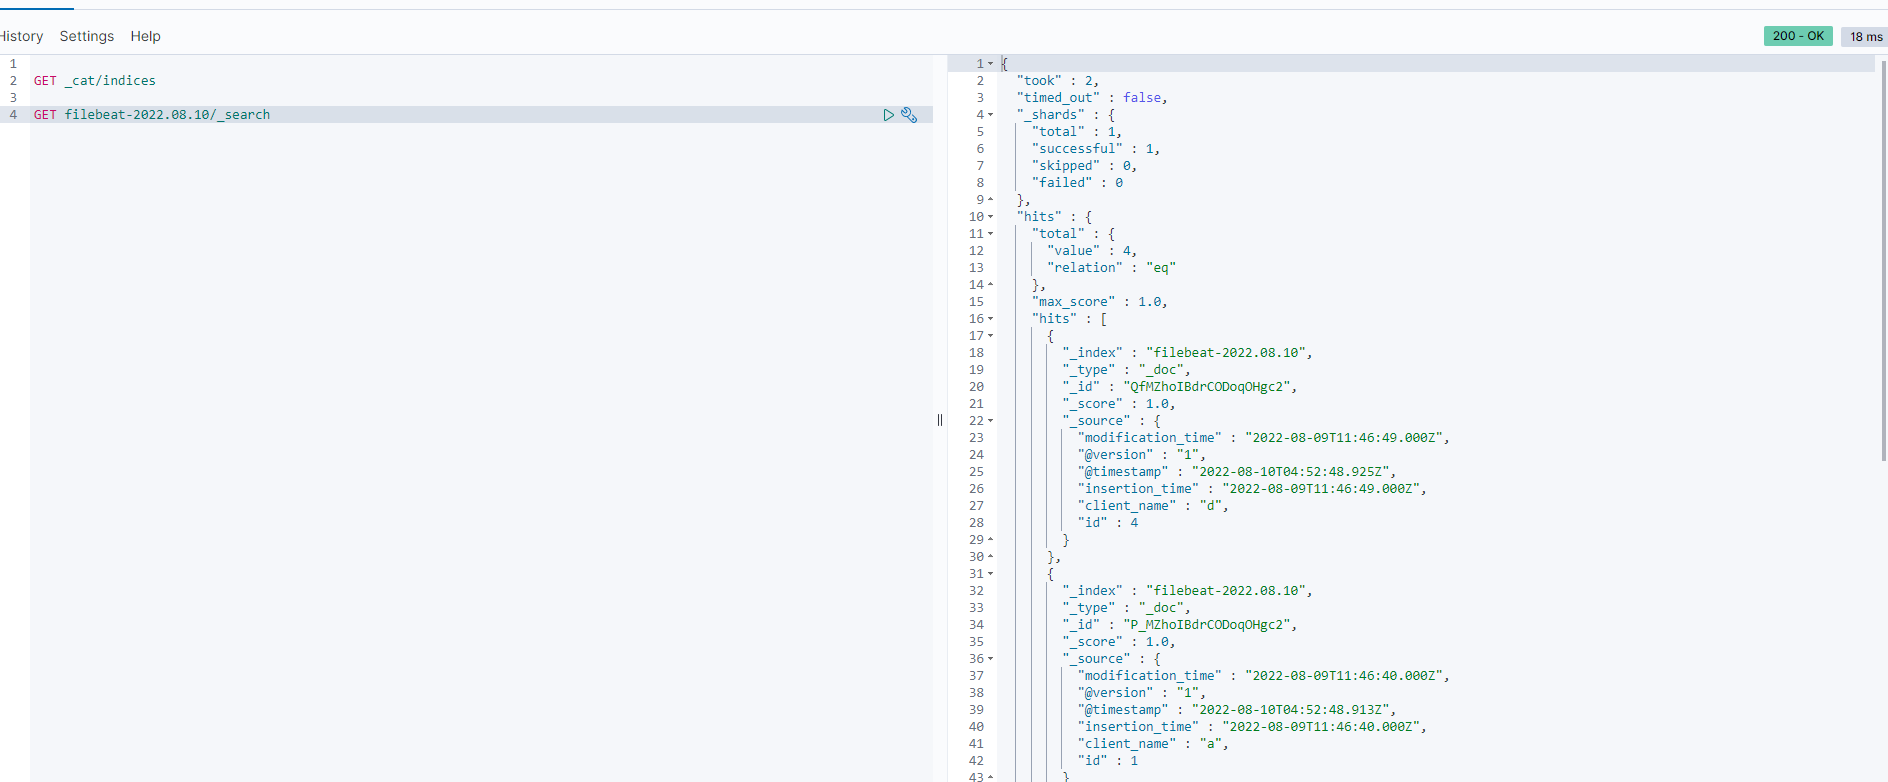Click the "value" : 4 line
1888x782 pixels.
[1092, 251]
